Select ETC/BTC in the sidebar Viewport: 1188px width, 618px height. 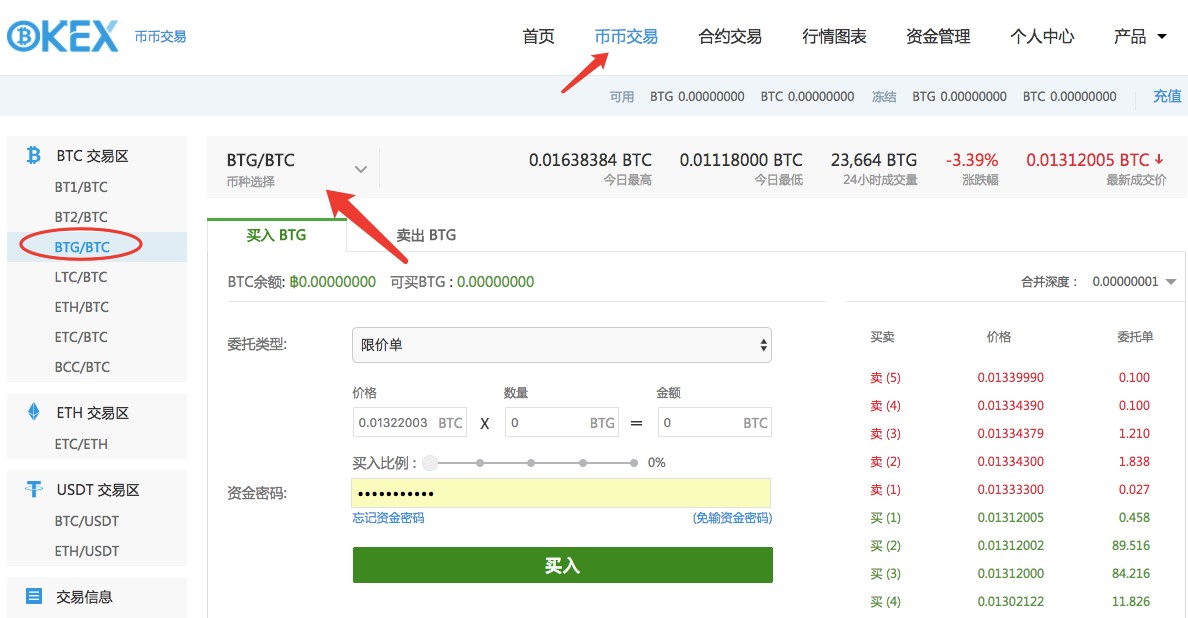(x=81, y=337)
